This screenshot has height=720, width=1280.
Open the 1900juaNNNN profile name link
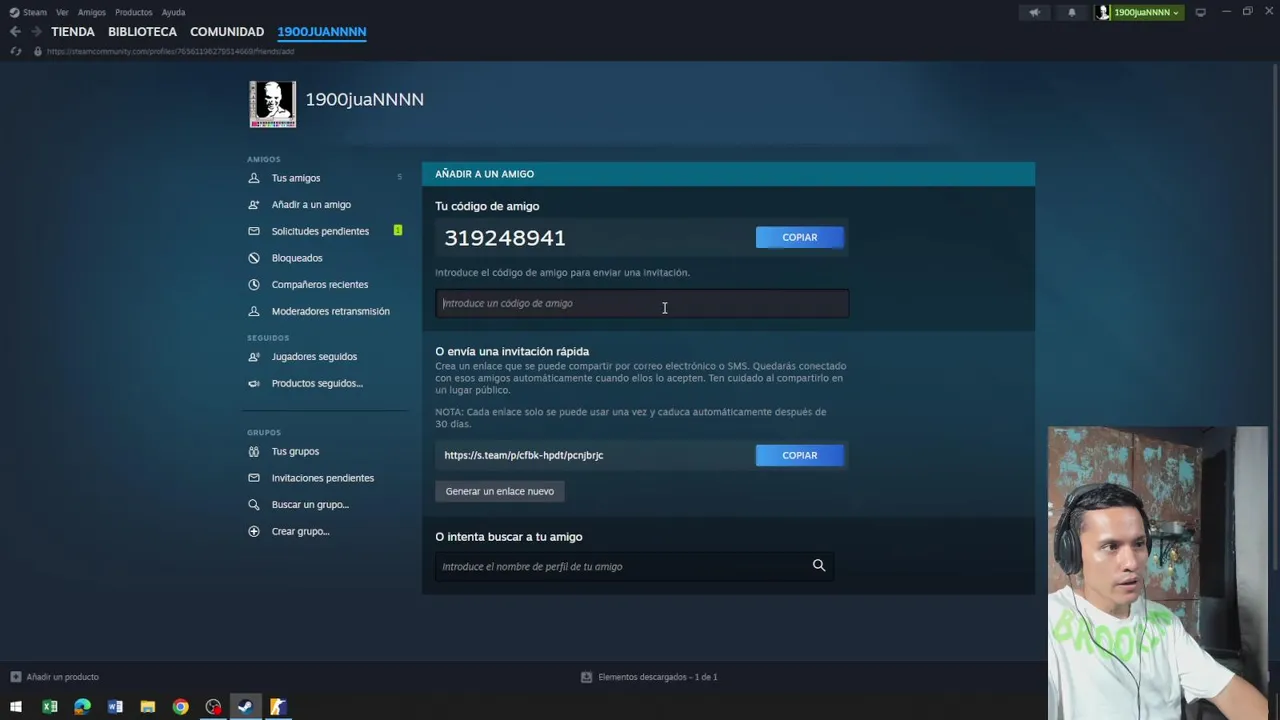click(x=364, y=100)
